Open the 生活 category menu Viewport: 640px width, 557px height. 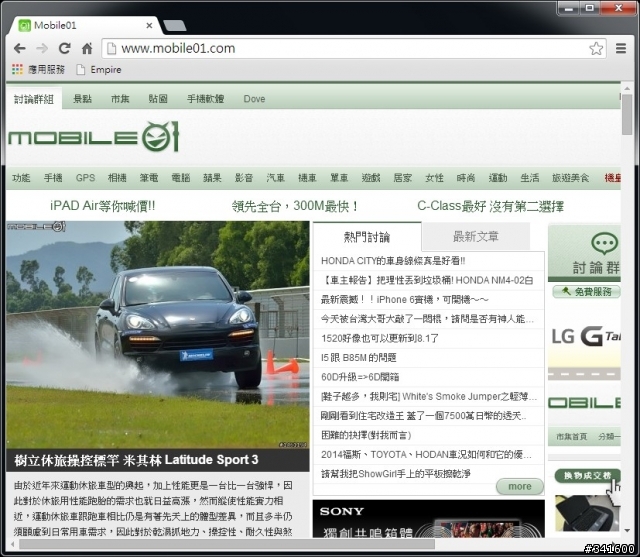coord(530,178)
